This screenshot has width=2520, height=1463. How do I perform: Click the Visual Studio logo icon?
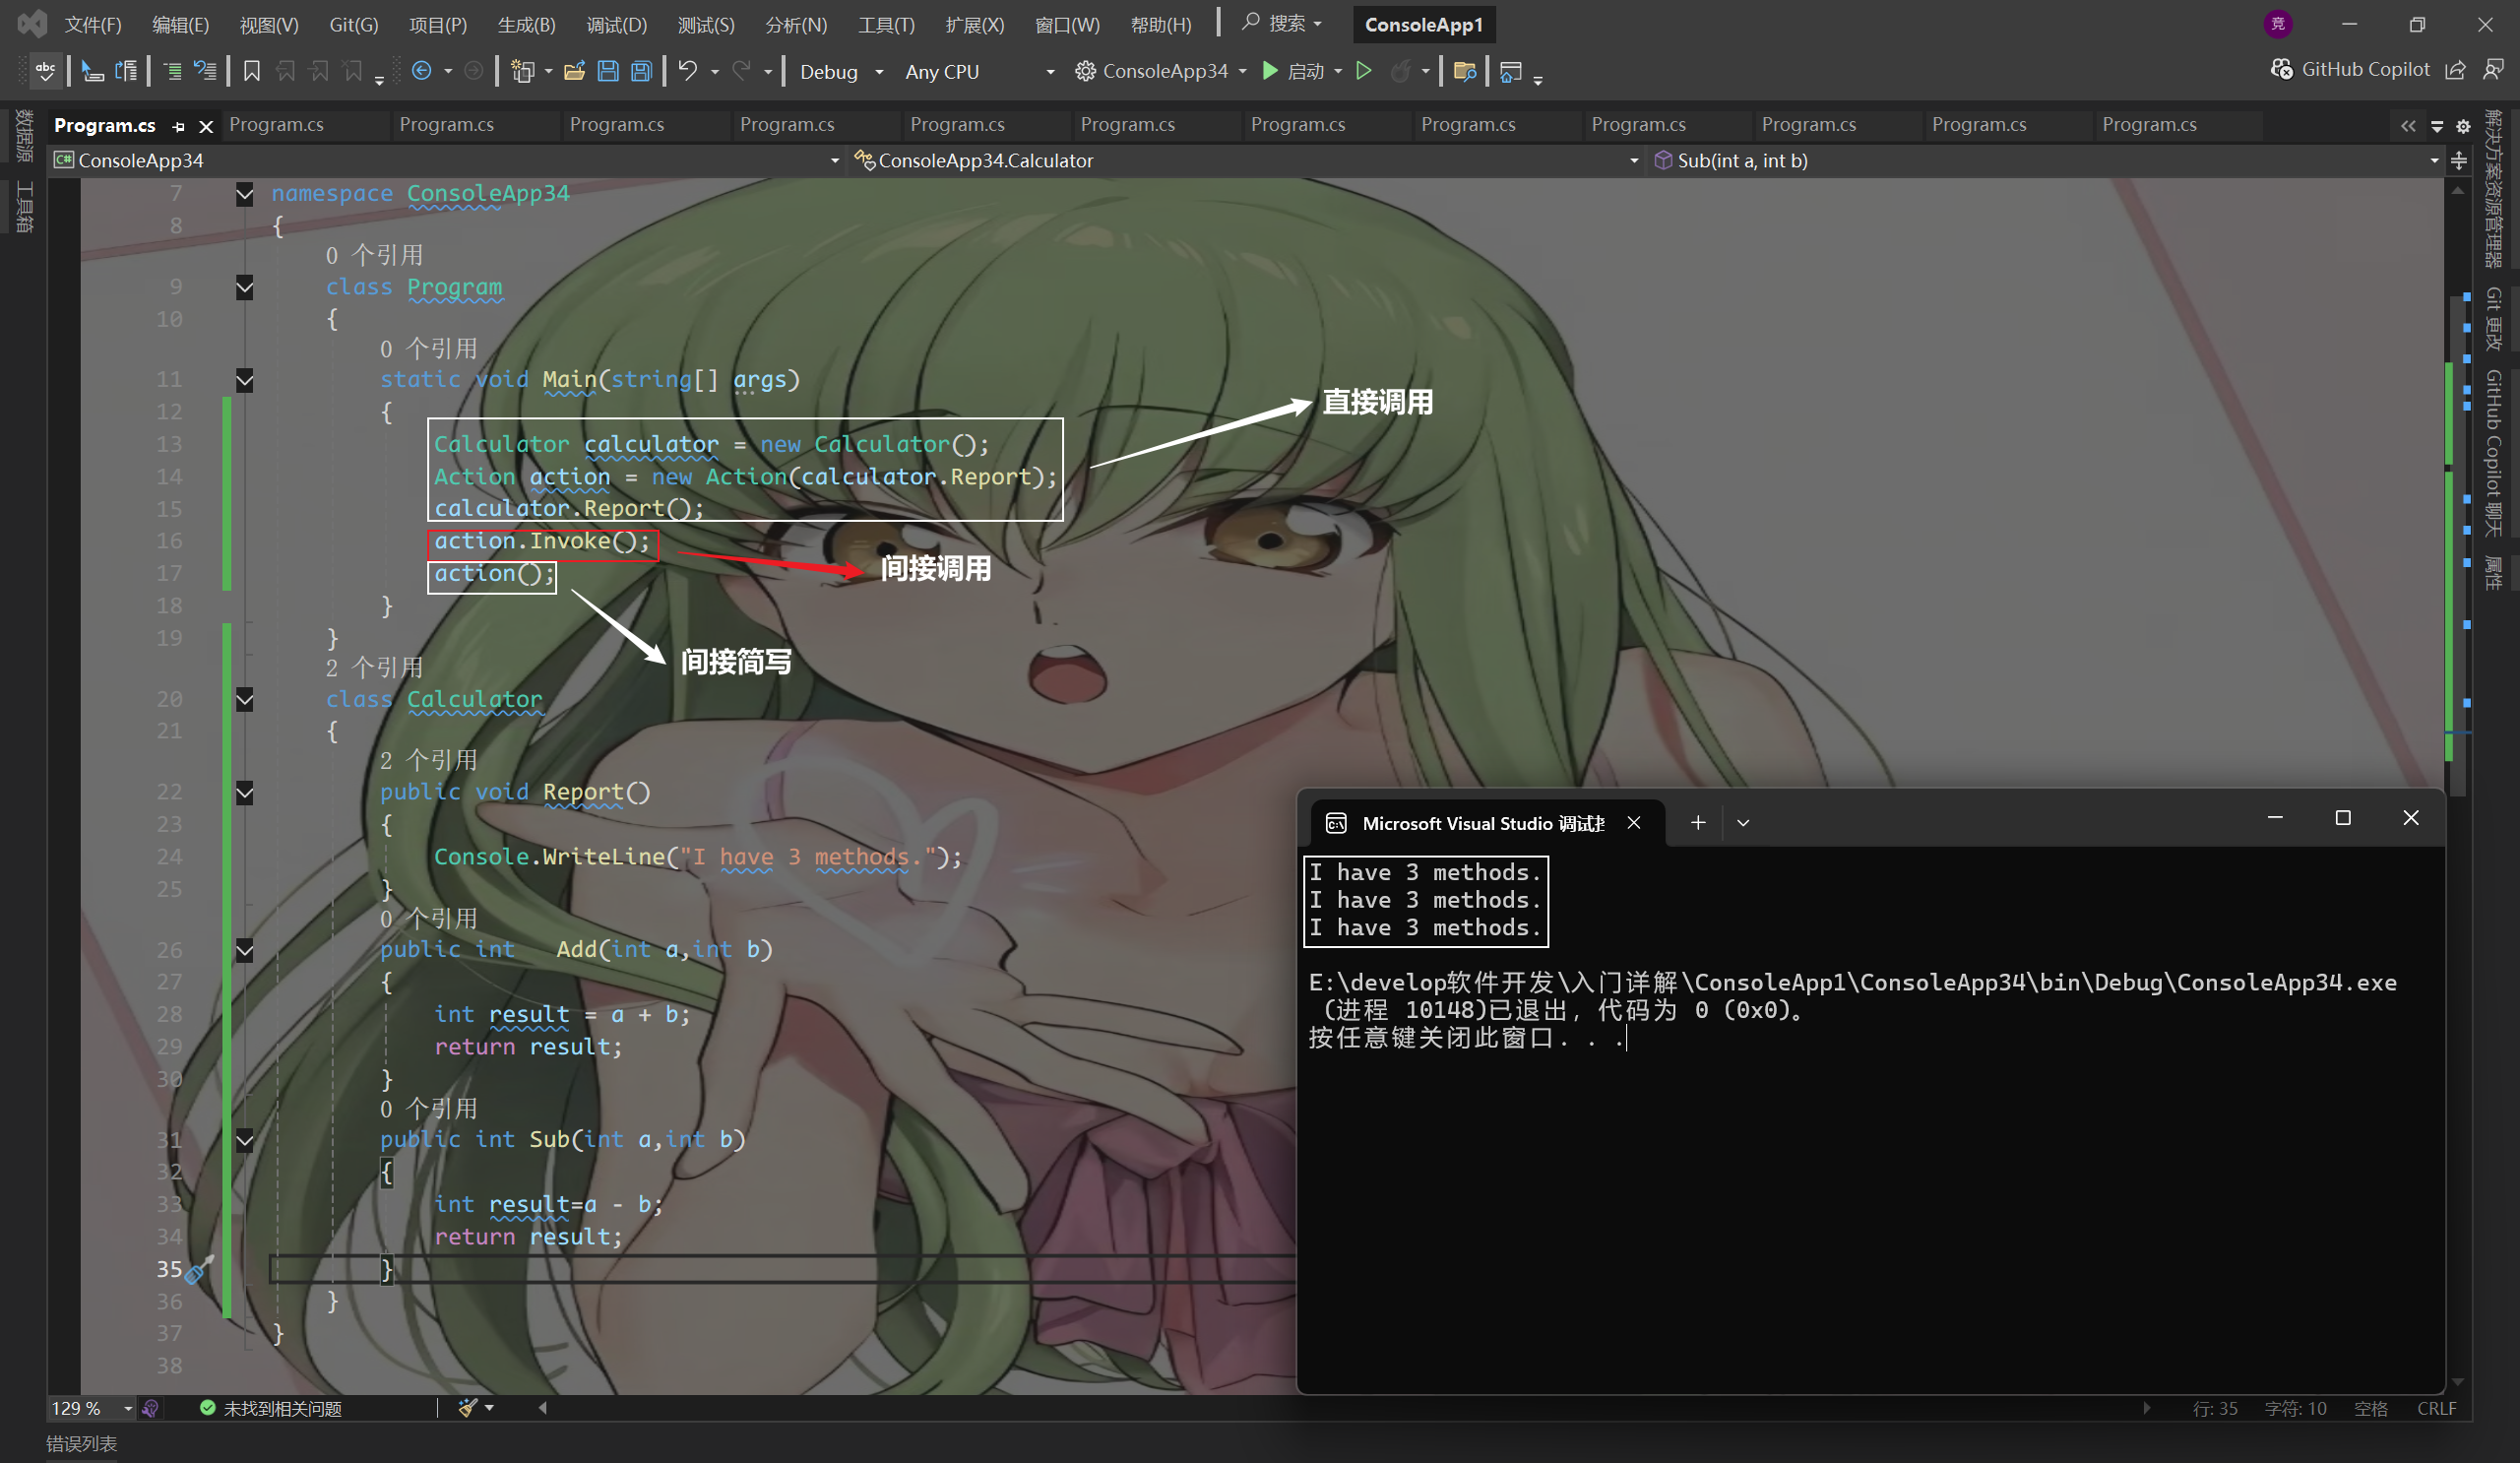coord(32,23)
